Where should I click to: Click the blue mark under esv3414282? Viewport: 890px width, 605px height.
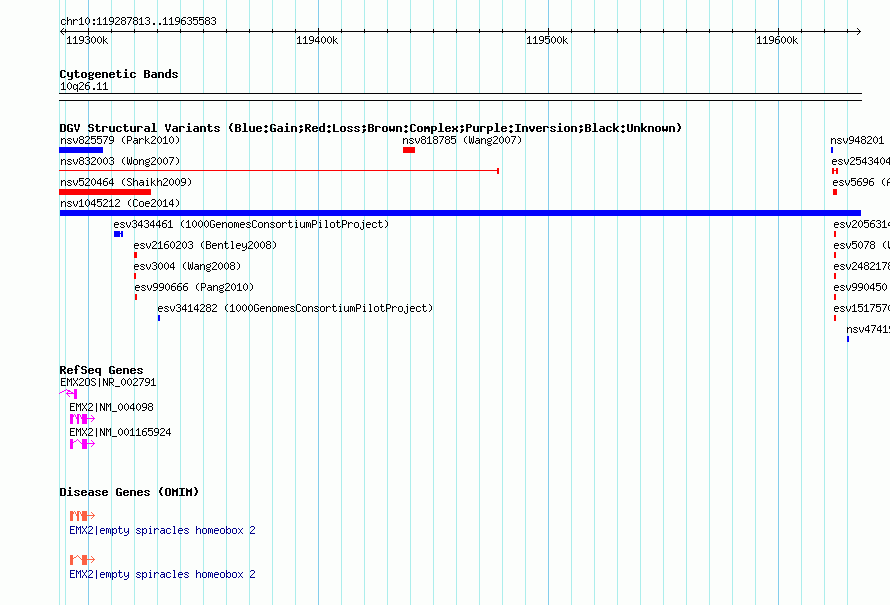click(159, 318)
